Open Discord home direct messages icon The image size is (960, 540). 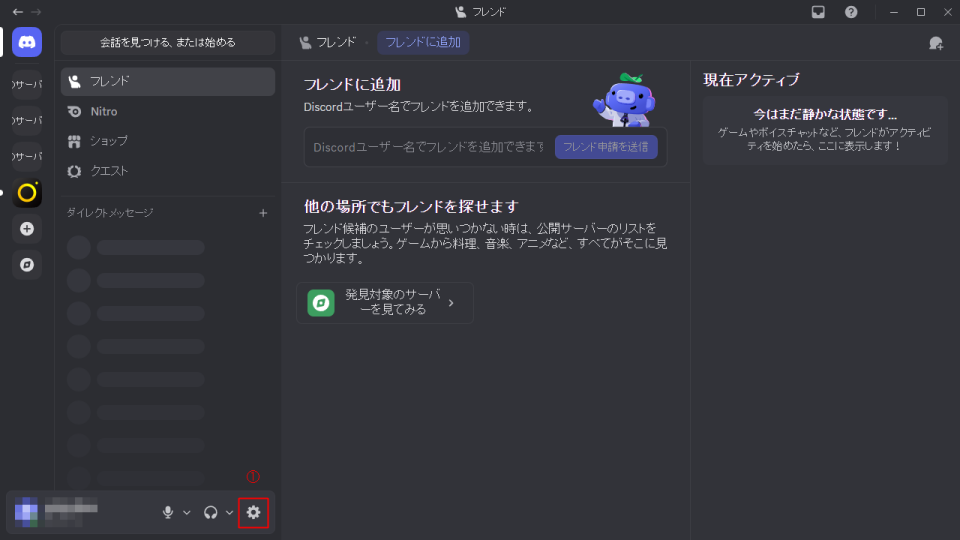pos(27,42)
